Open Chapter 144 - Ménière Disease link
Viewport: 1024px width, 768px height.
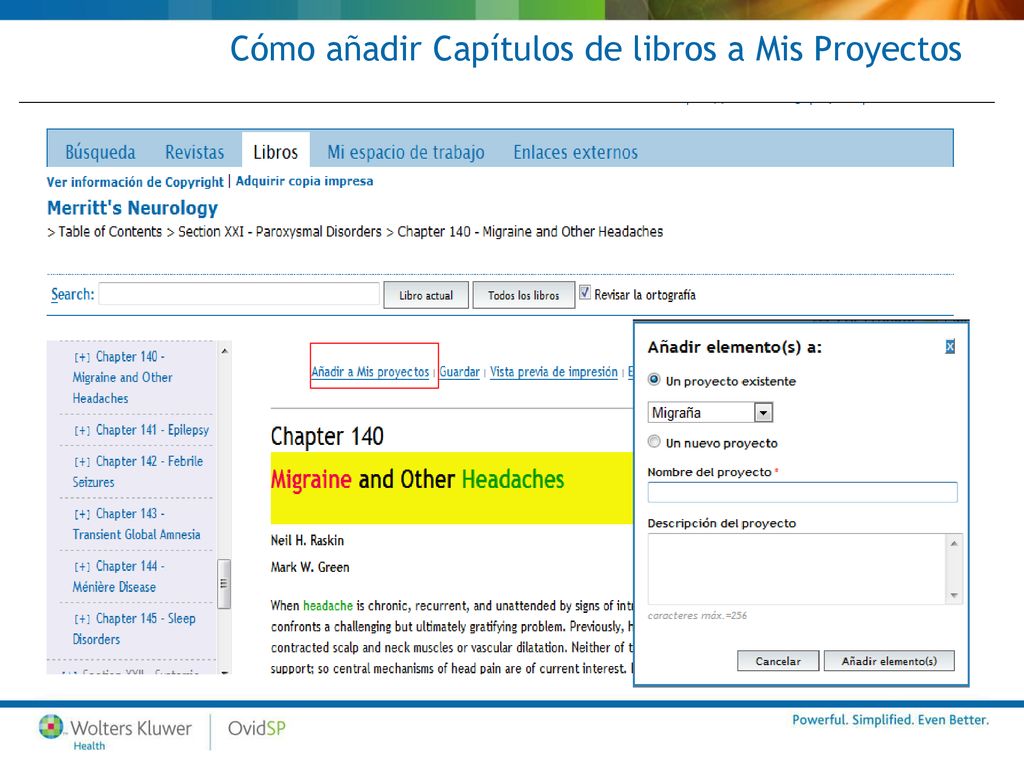pyautogui.click(x=118, y=577)
